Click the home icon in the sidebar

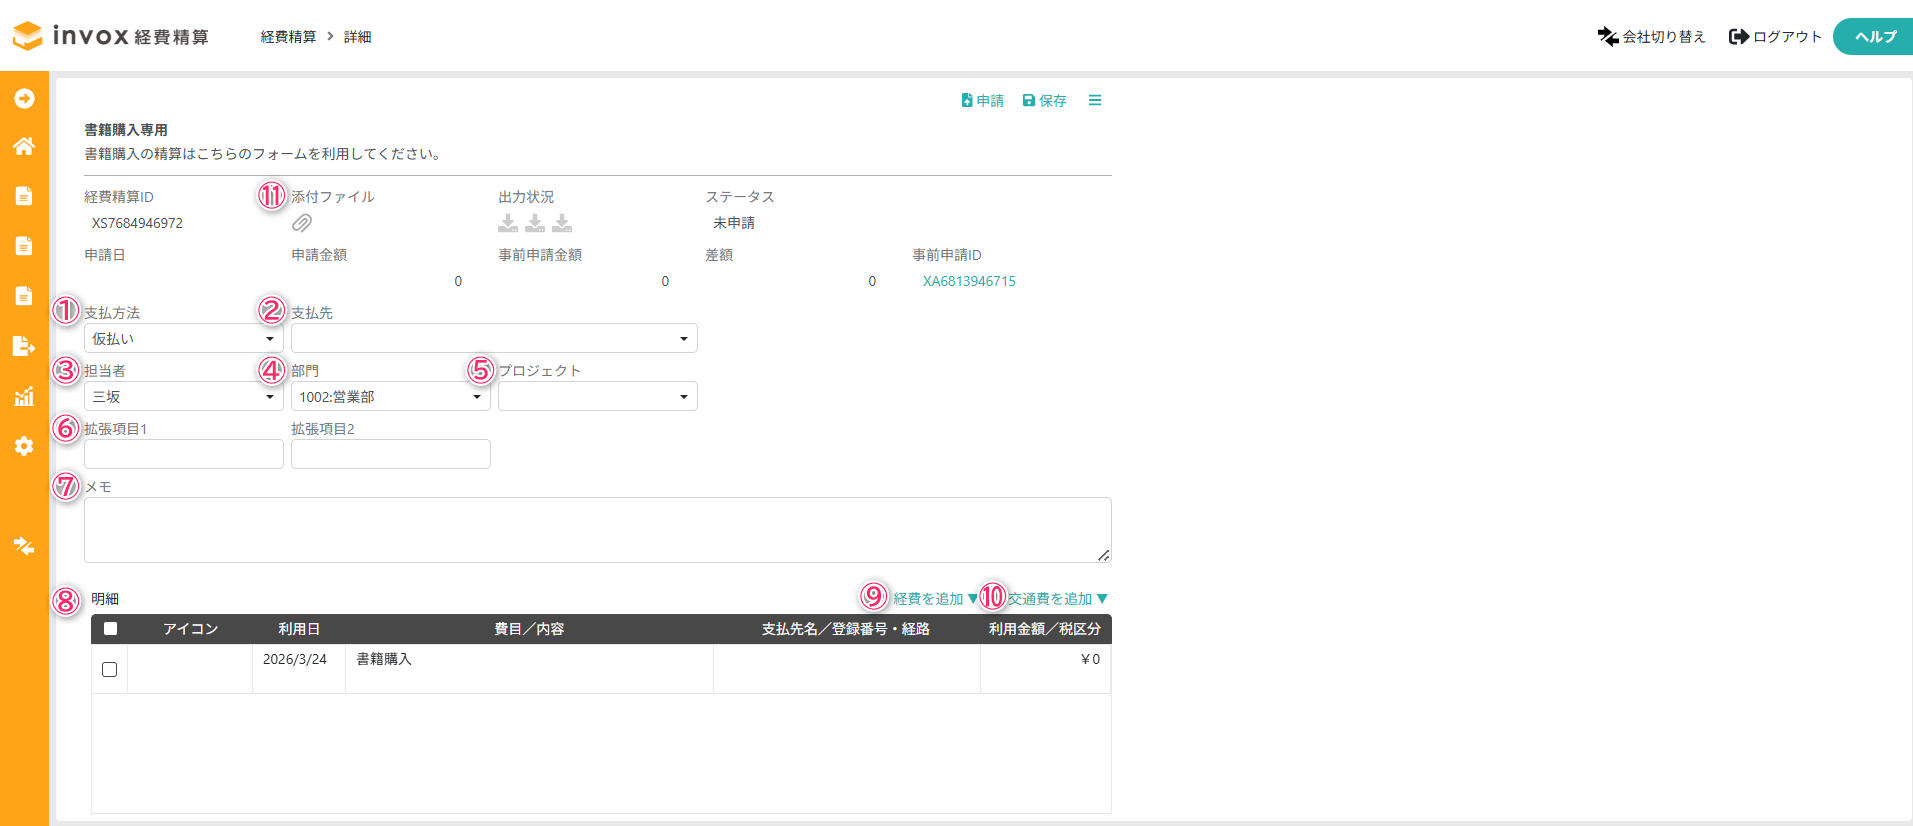[24, 146]
